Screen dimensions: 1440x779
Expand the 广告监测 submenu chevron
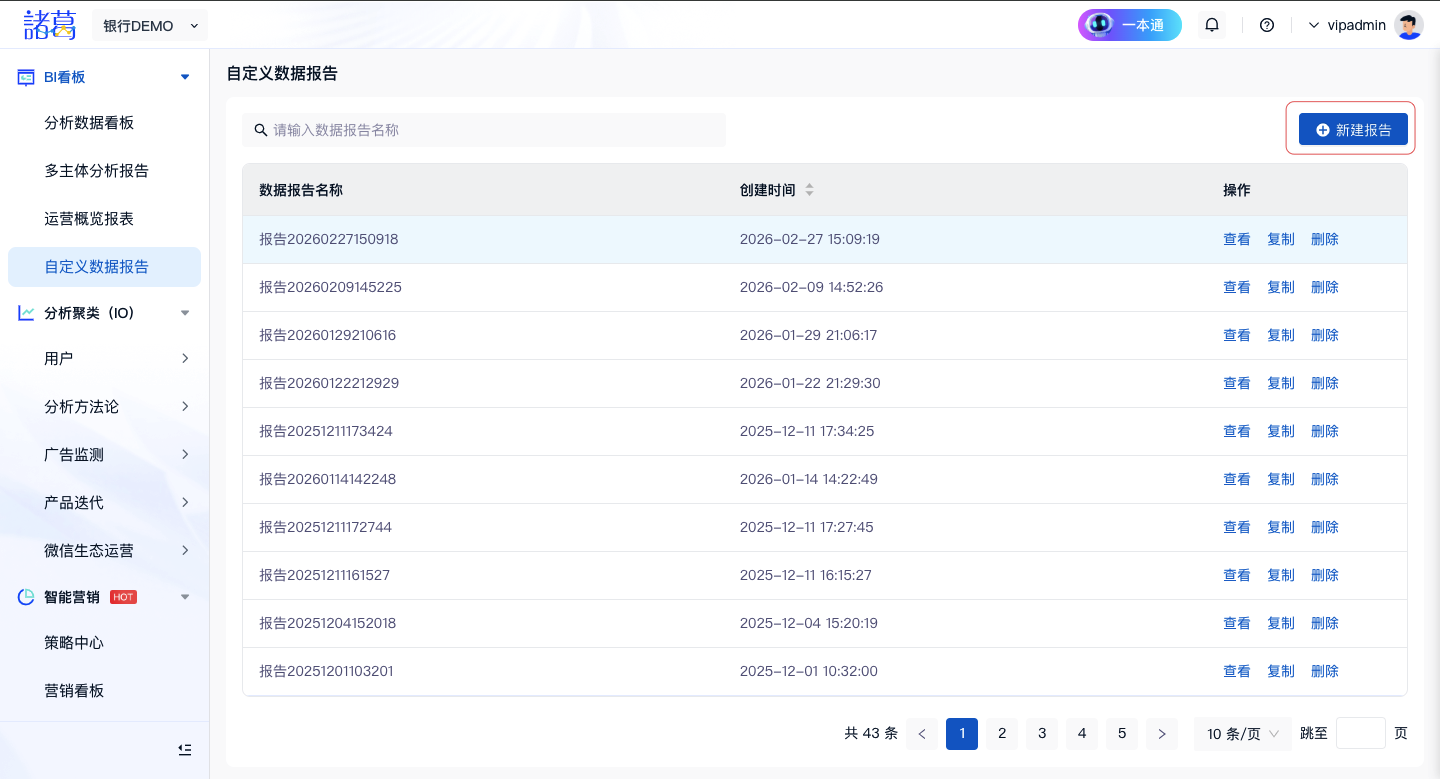pos(185,454)
